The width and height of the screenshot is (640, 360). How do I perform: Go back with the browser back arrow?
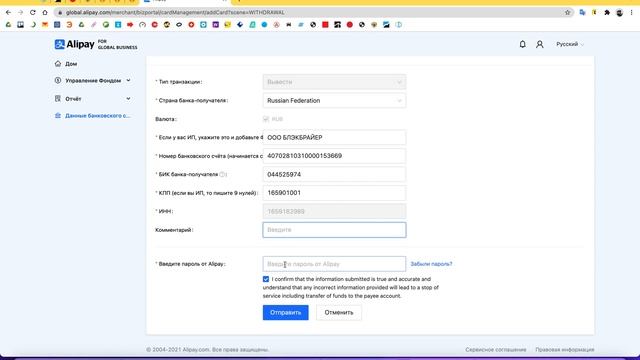(9, 13)
